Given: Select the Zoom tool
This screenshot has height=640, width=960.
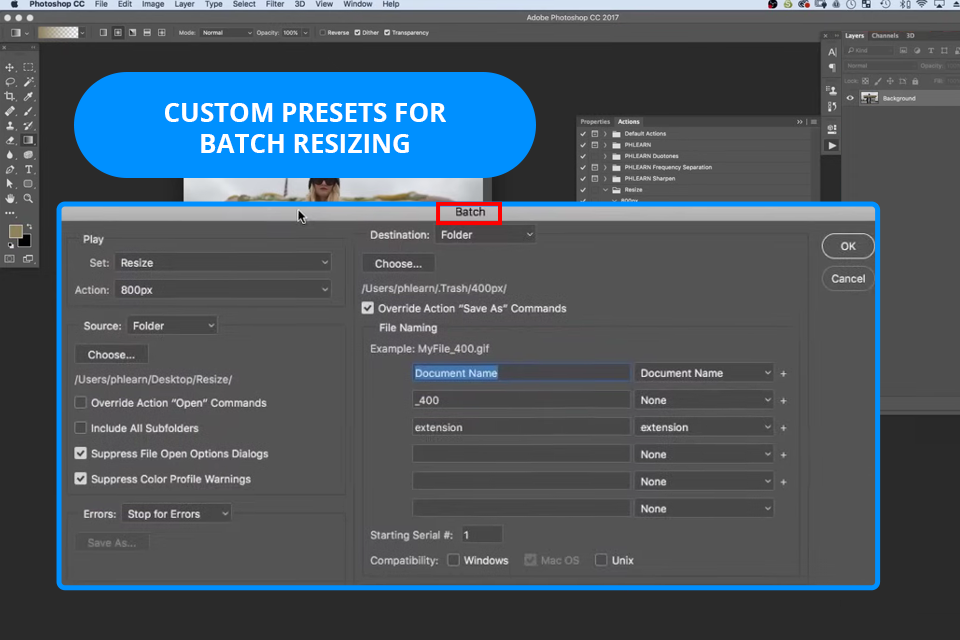Looking at the screenshot, I should [x=28, y=198].
